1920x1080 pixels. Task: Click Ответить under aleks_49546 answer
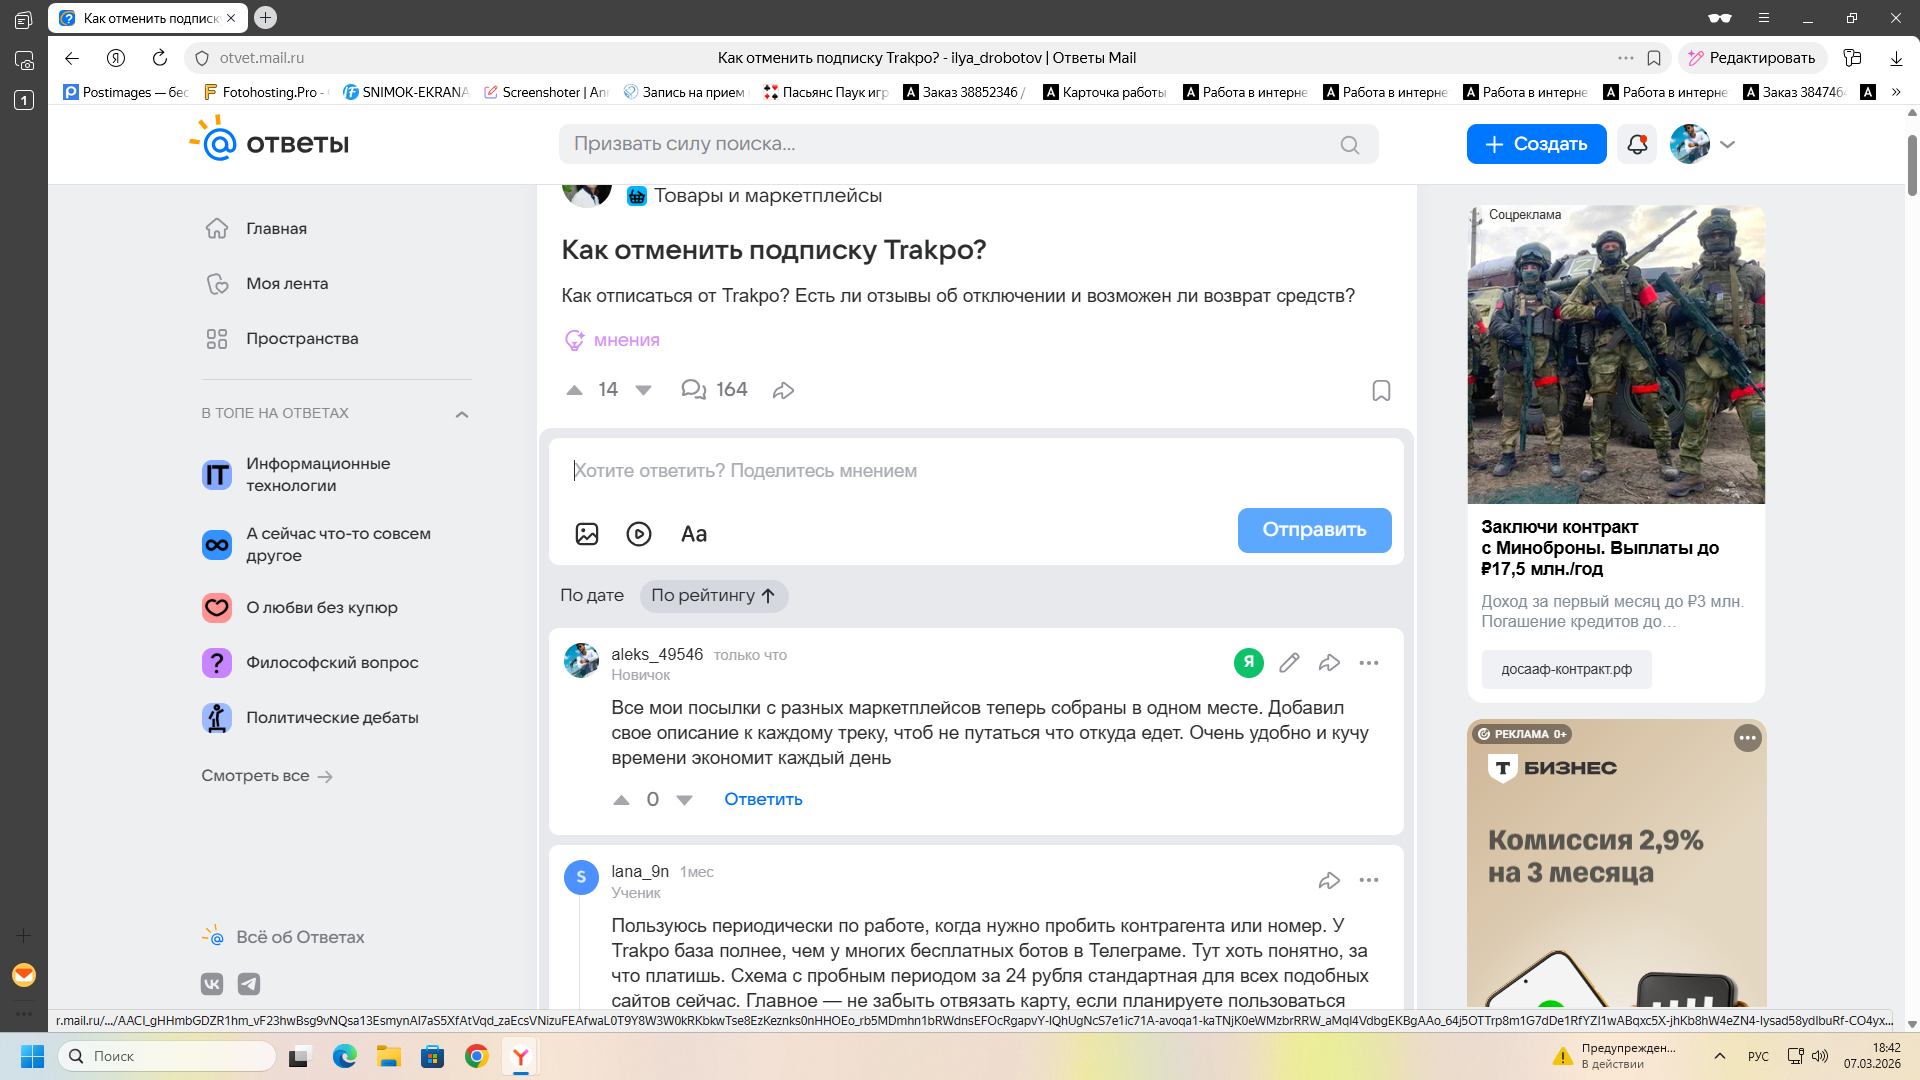pos(763,799)
